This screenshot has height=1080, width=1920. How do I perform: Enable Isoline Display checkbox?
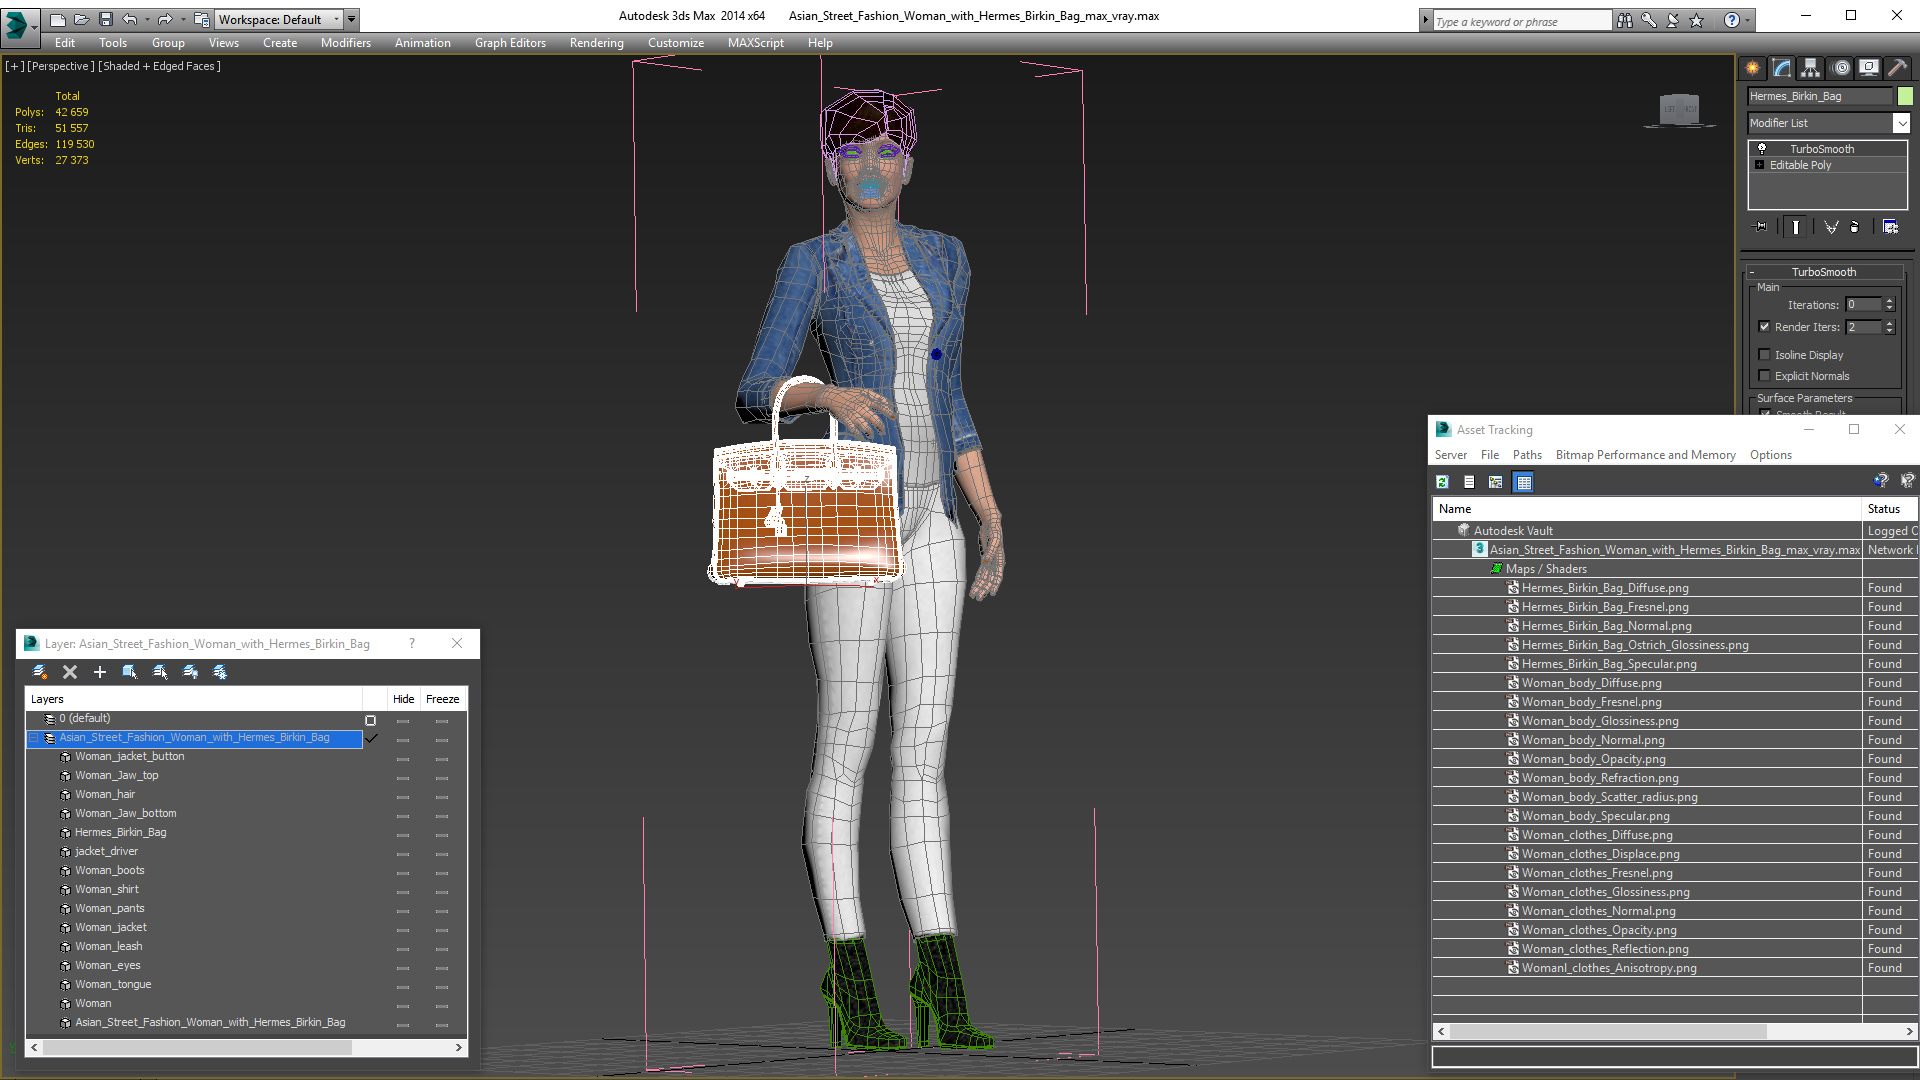pos(1765,355)
